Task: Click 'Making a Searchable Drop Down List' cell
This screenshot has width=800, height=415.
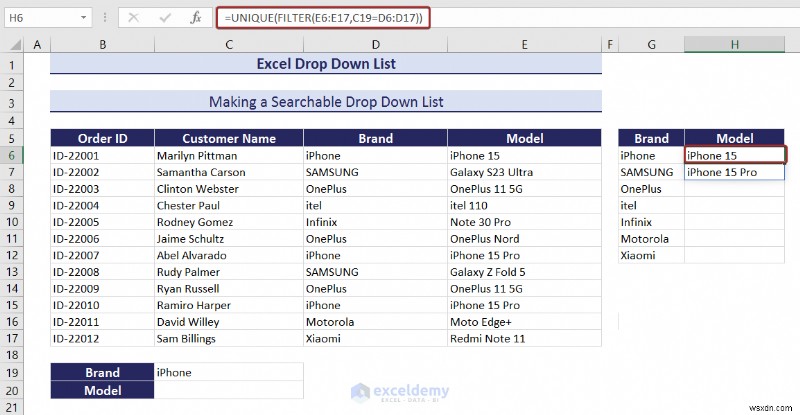Action: coord(326,102)
